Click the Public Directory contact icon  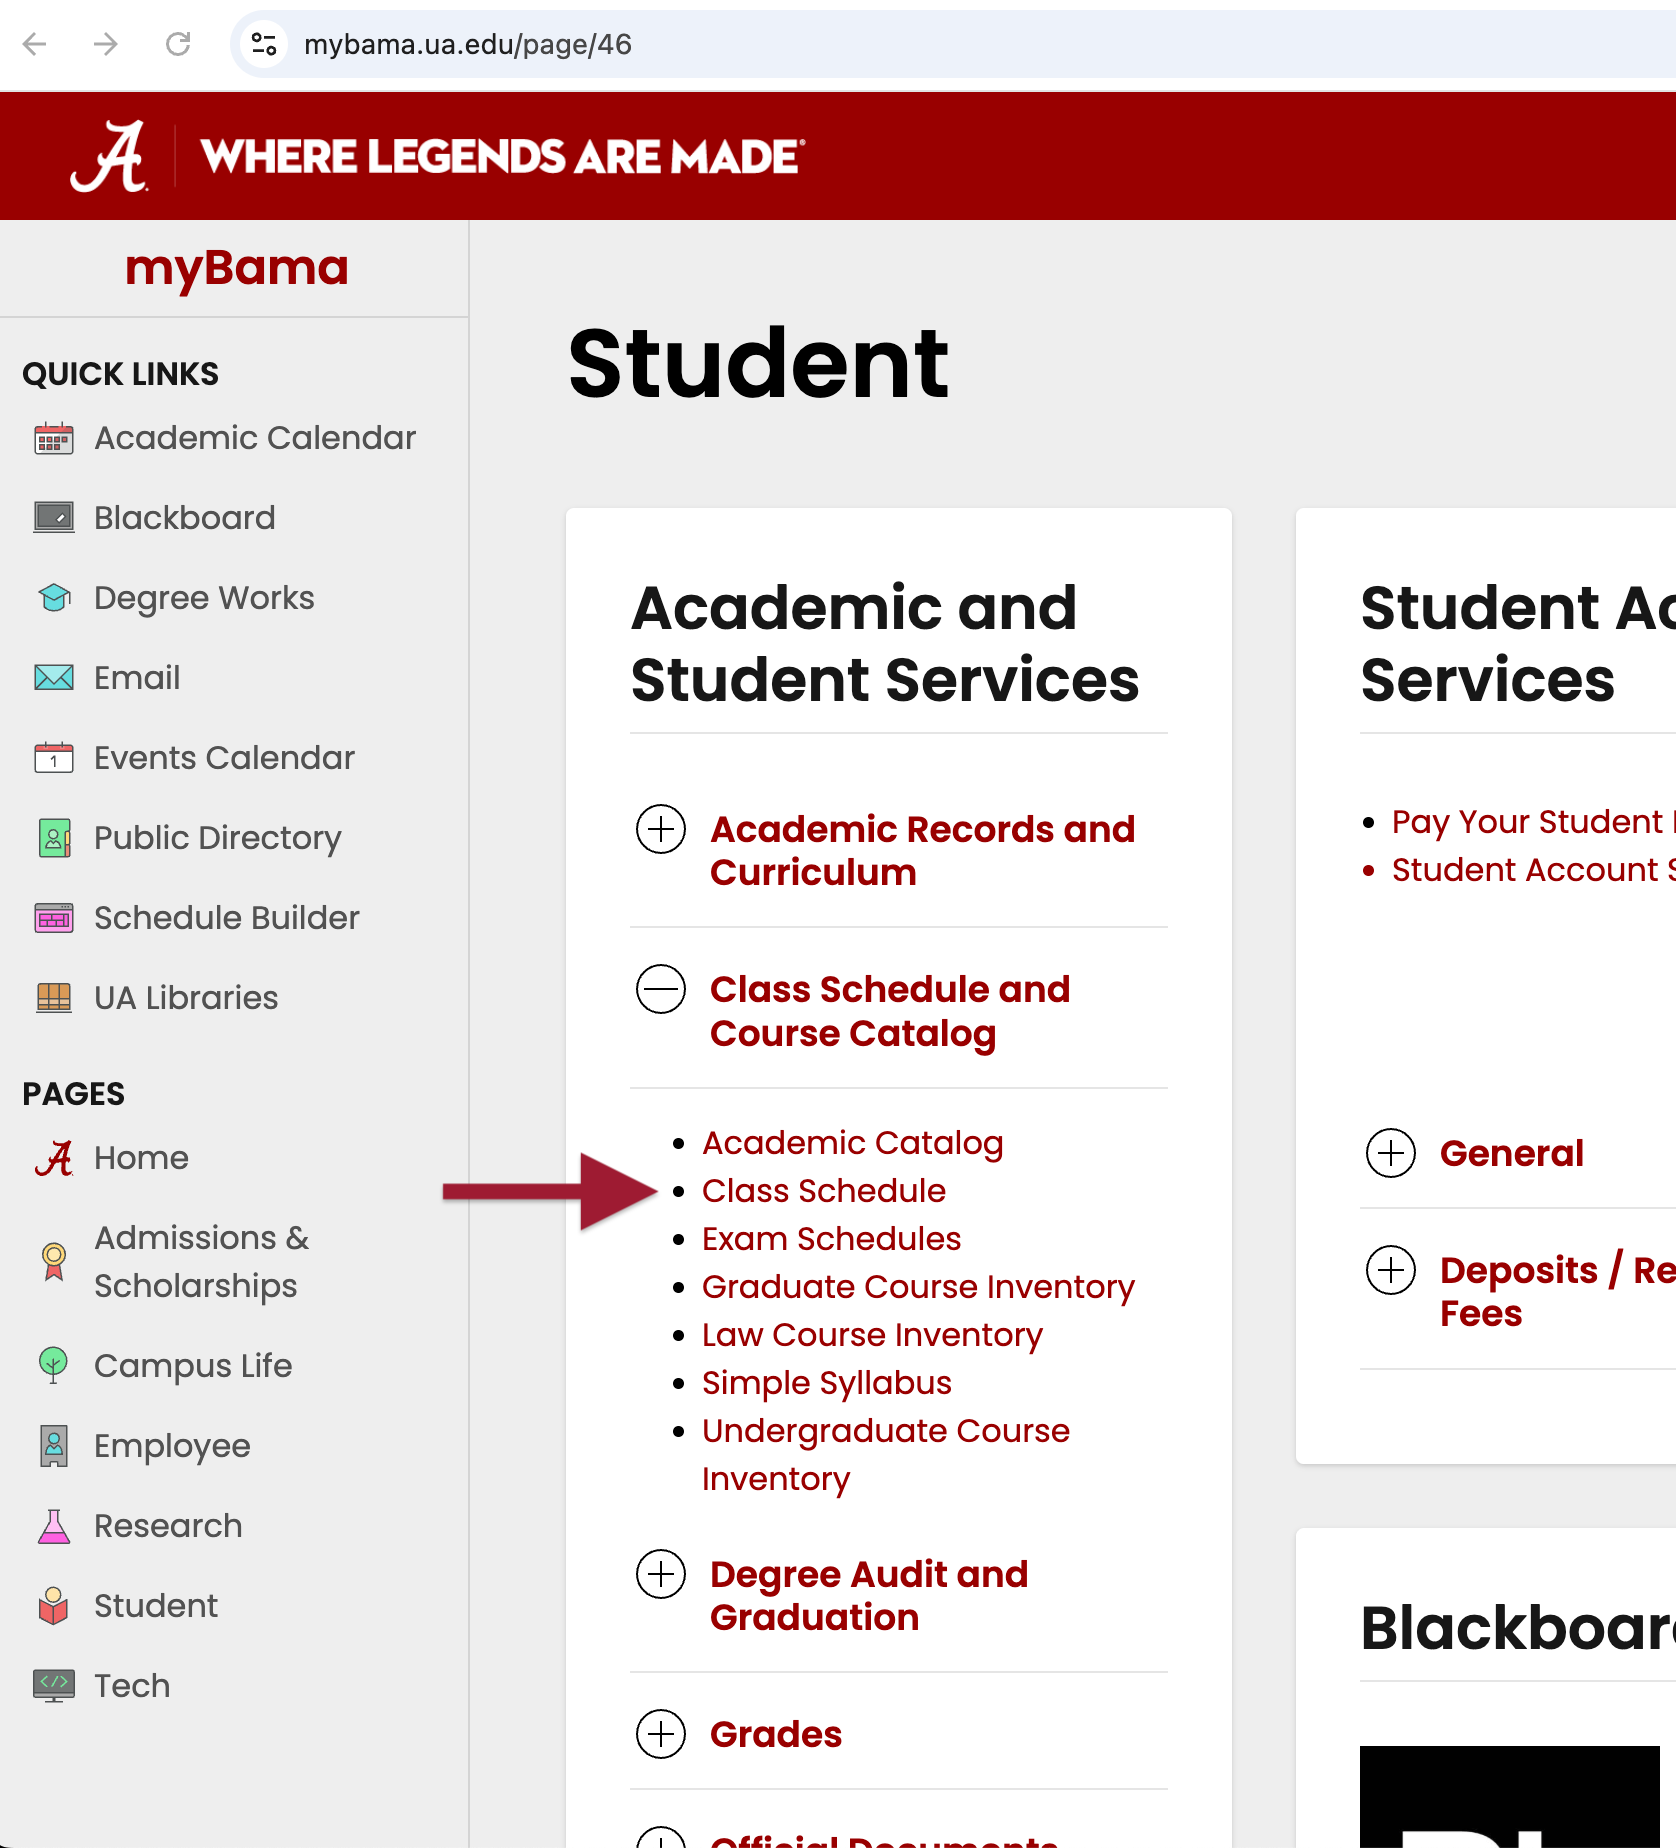[54, 838]
